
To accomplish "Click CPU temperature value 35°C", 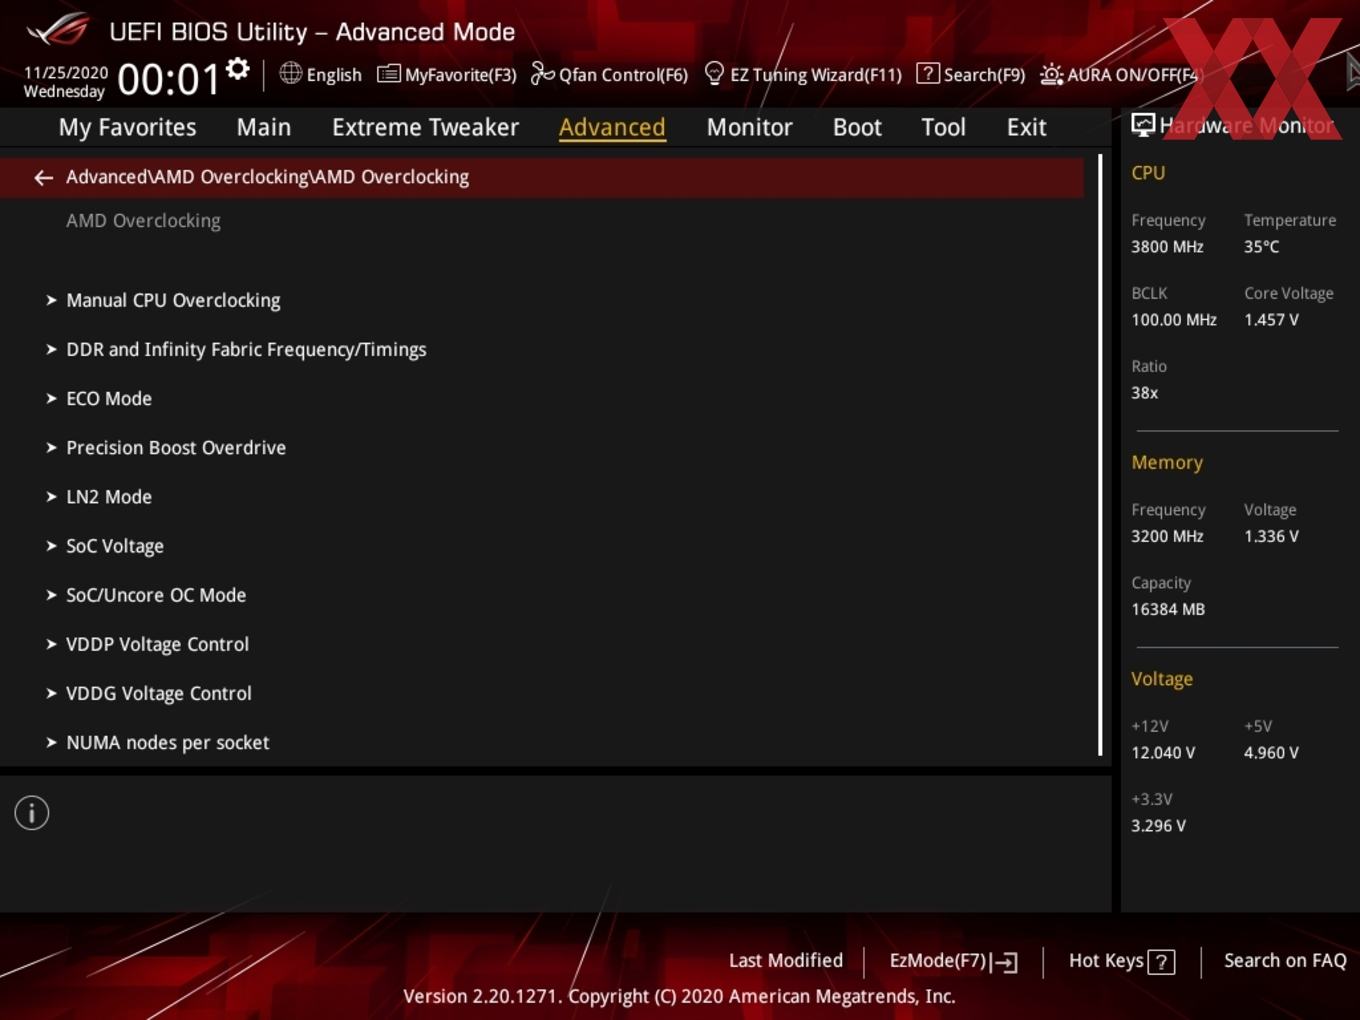I will (x=1261, y=247).
